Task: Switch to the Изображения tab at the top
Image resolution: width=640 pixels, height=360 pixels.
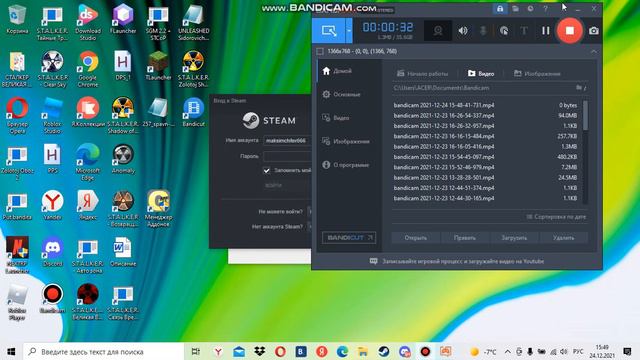Action: pos(537,73)
